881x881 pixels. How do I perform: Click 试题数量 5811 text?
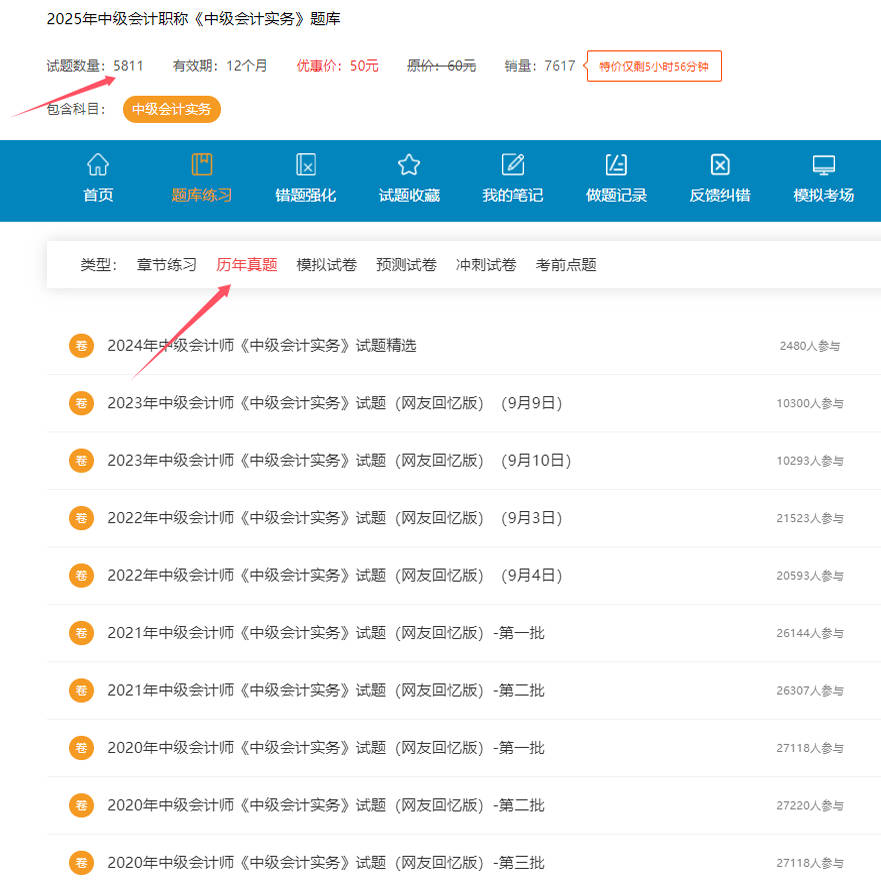click(x=95, y=66)
